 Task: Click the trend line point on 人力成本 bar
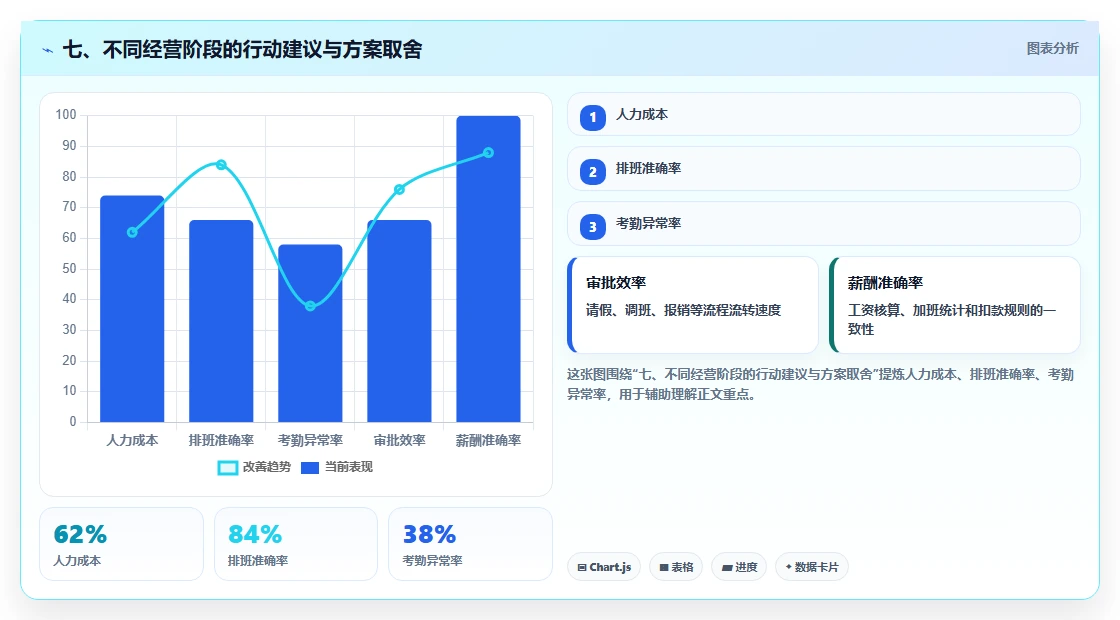[x=132, y=232]
